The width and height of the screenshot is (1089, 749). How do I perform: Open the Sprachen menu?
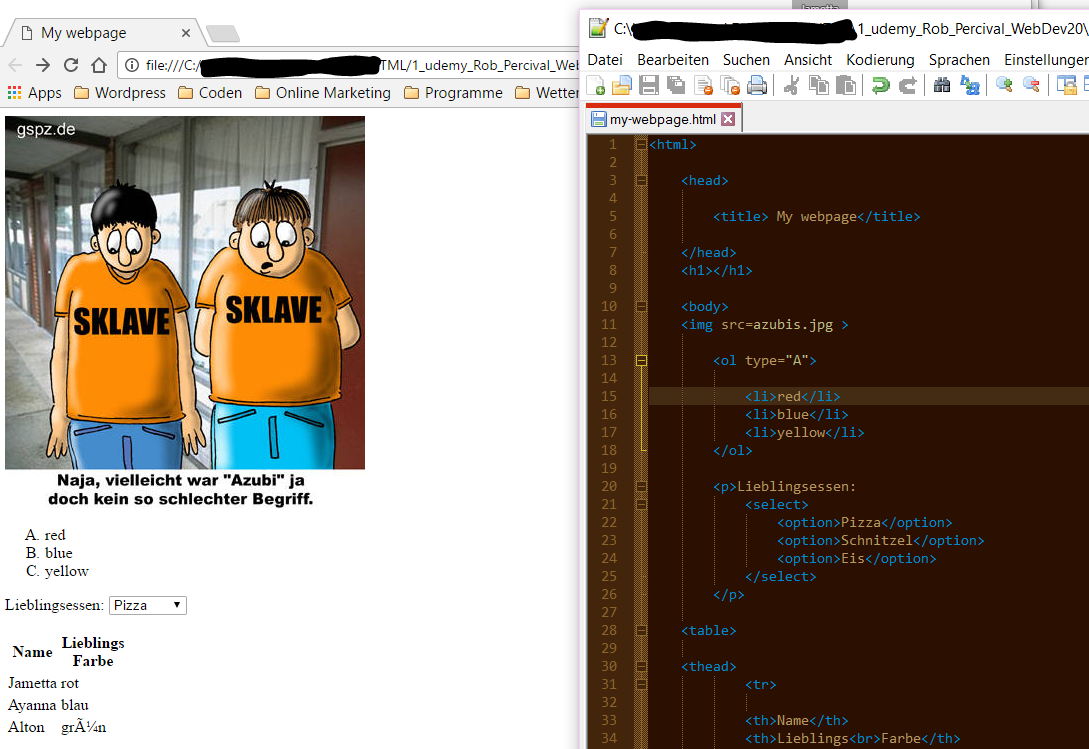[959, 60]
